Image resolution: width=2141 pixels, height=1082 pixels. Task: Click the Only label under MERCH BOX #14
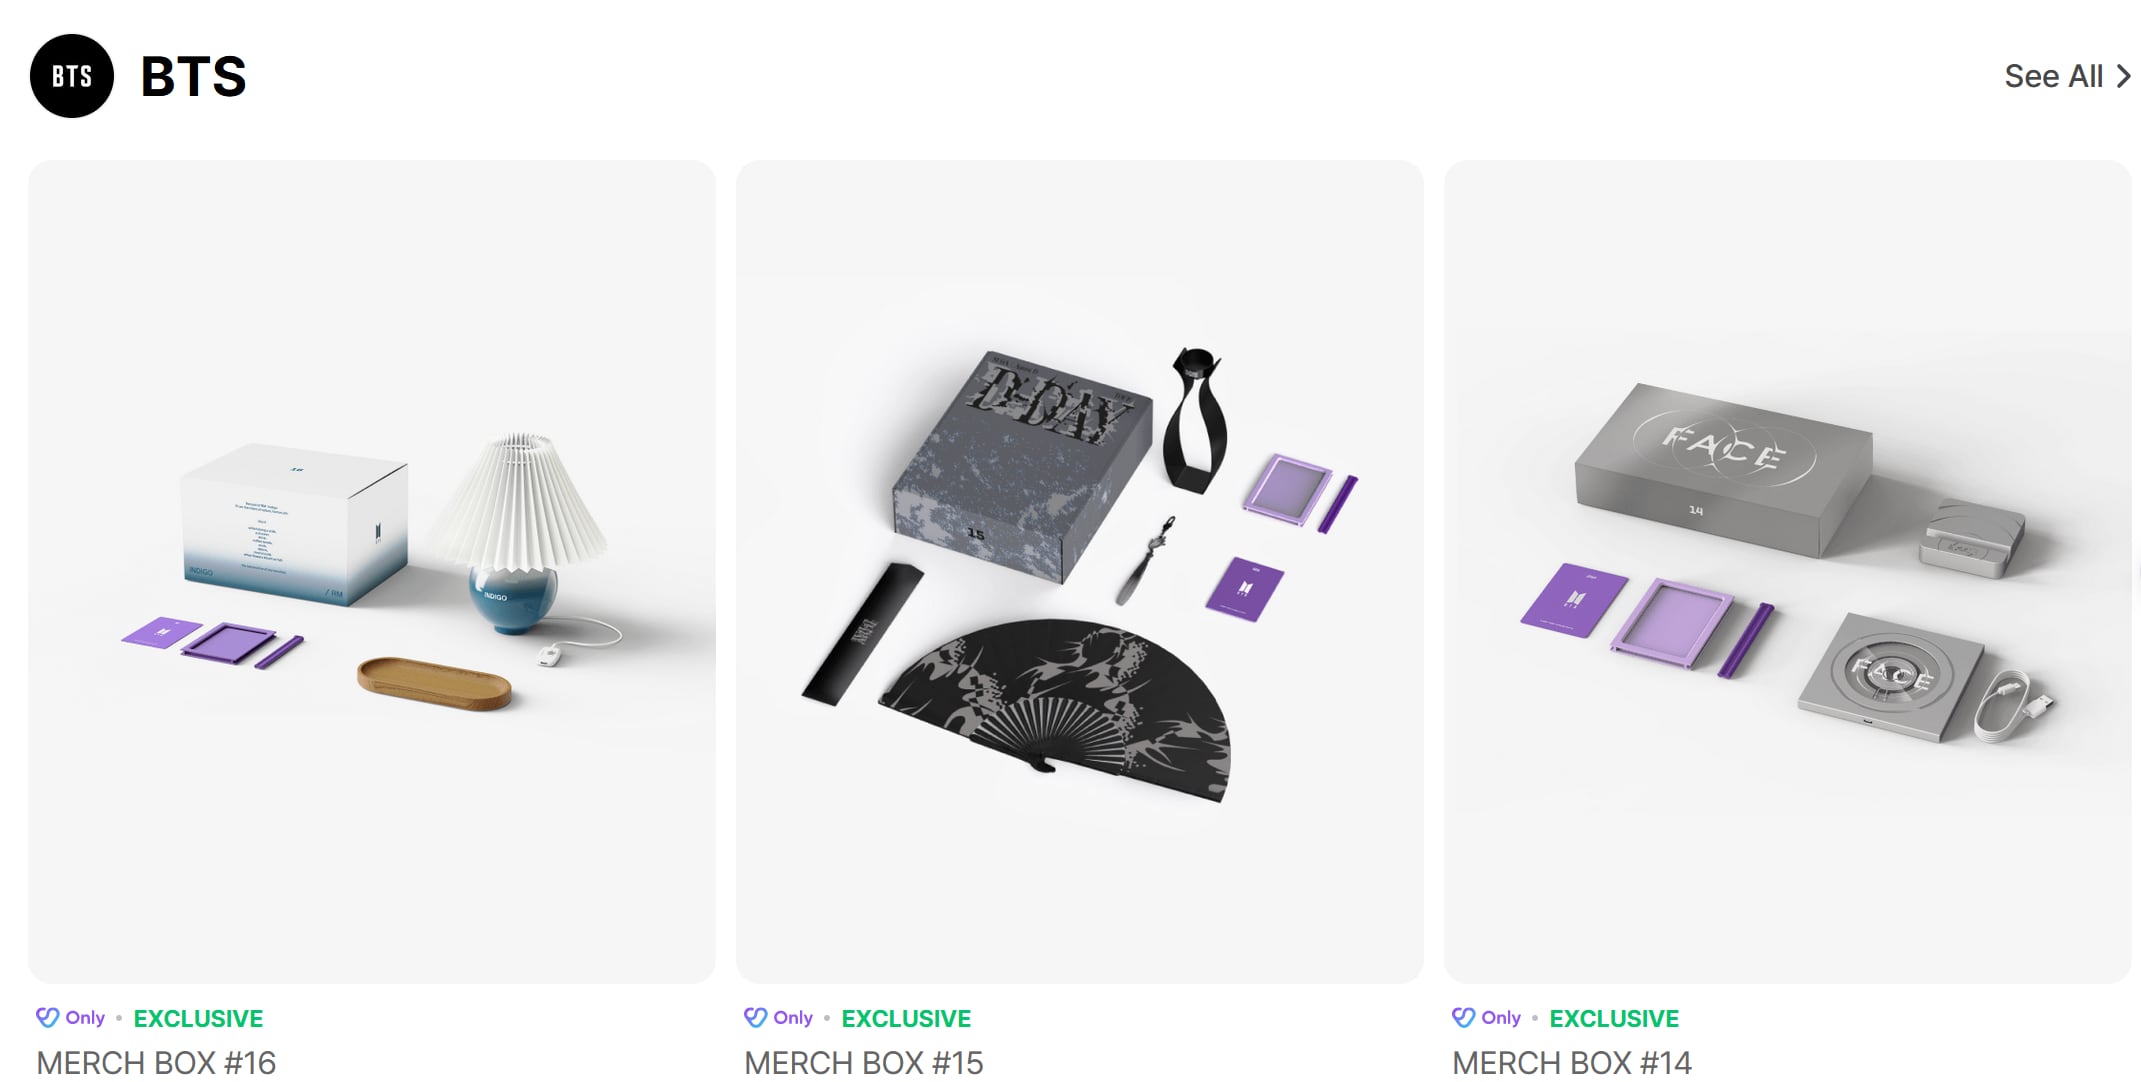tap(1501, 1018)
